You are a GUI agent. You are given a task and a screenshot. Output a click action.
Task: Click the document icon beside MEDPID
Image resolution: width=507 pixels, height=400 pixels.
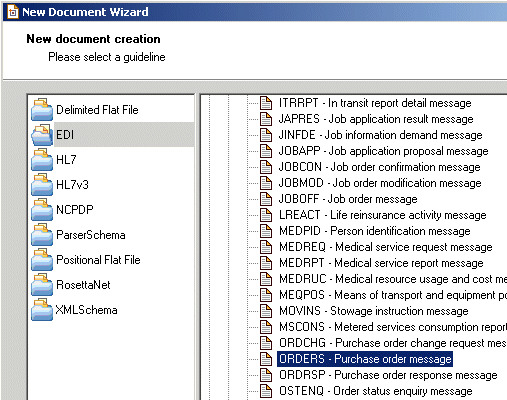[266, 231]
